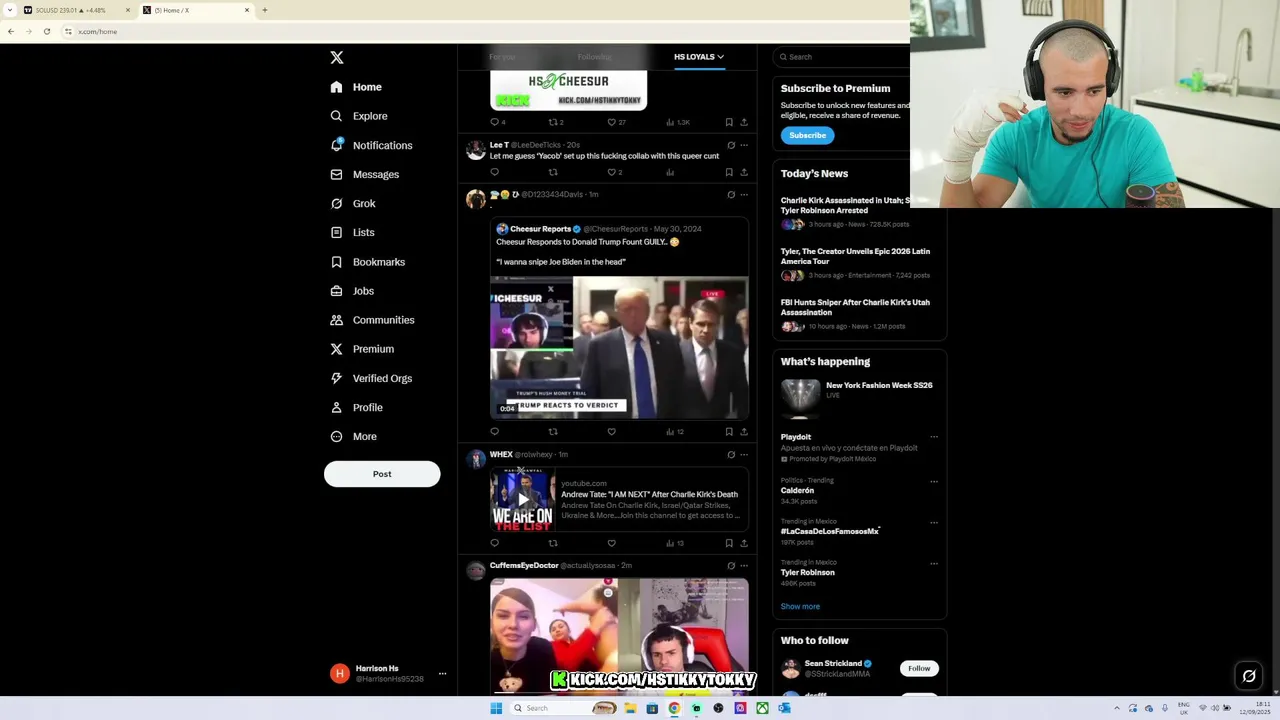
Task: Open Grok from the sidebar
Action: click(x=353, y=203)
